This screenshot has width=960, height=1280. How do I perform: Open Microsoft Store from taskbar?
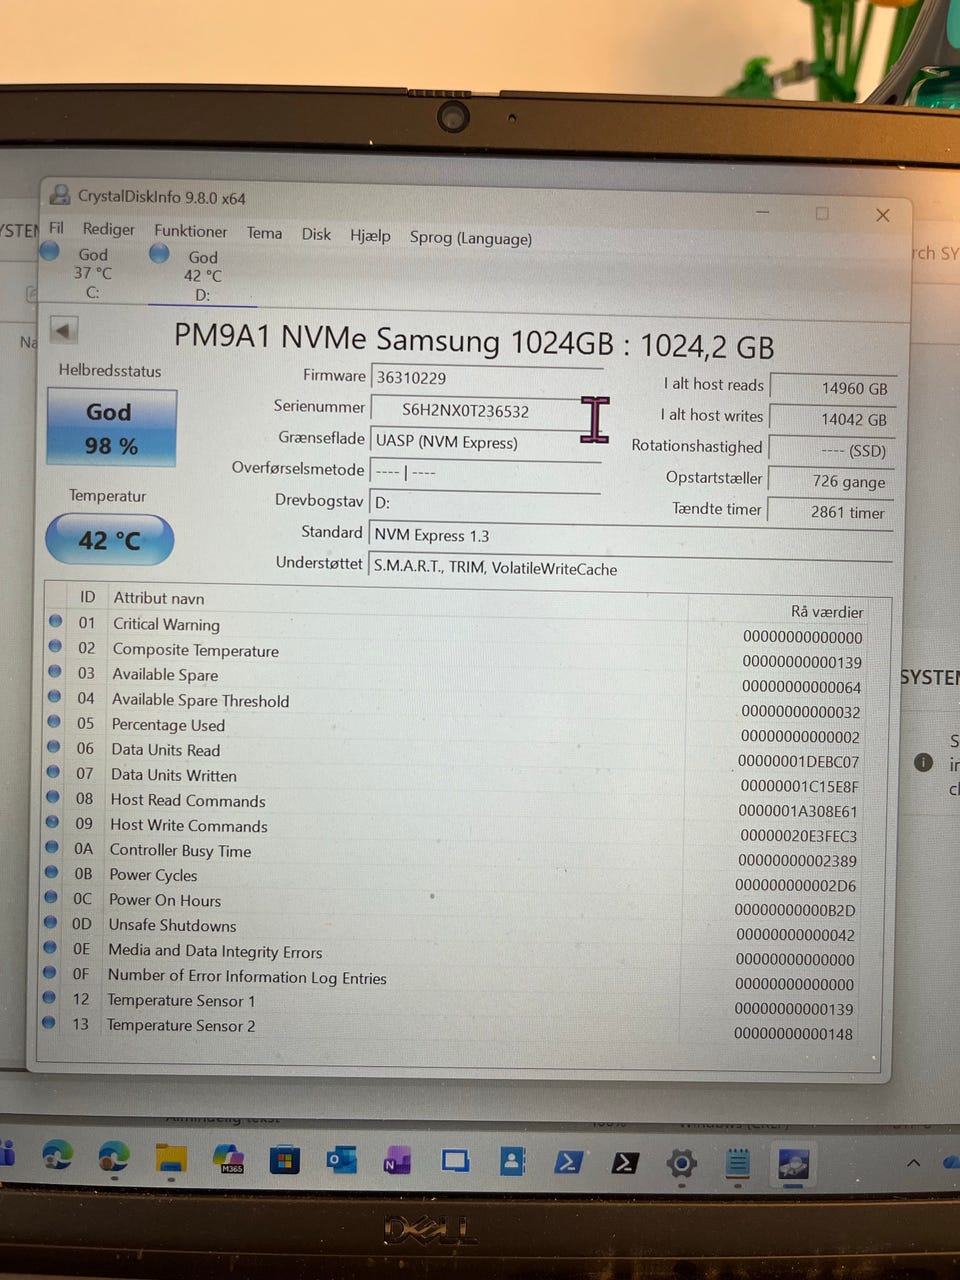[285, 1160]
